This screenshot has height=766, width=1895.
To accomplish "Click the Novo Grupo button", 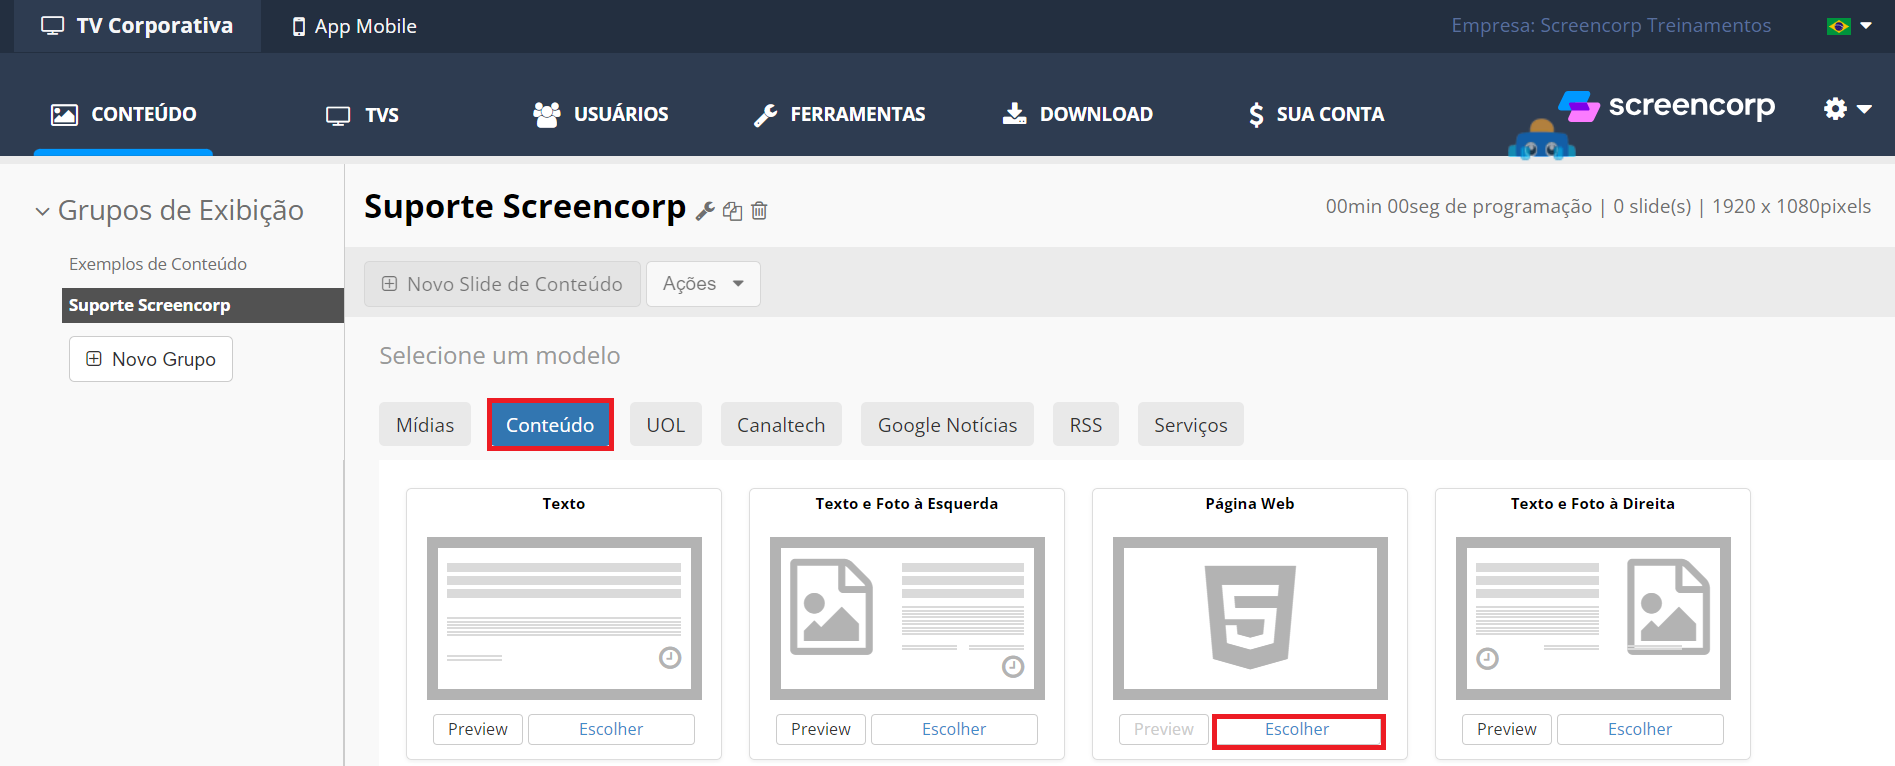I will [x=151, y=359].
